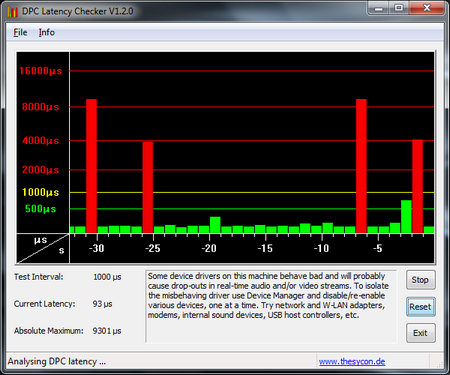
Task: Click the green 500µs axis label
Action: click(x=41, y=209)
